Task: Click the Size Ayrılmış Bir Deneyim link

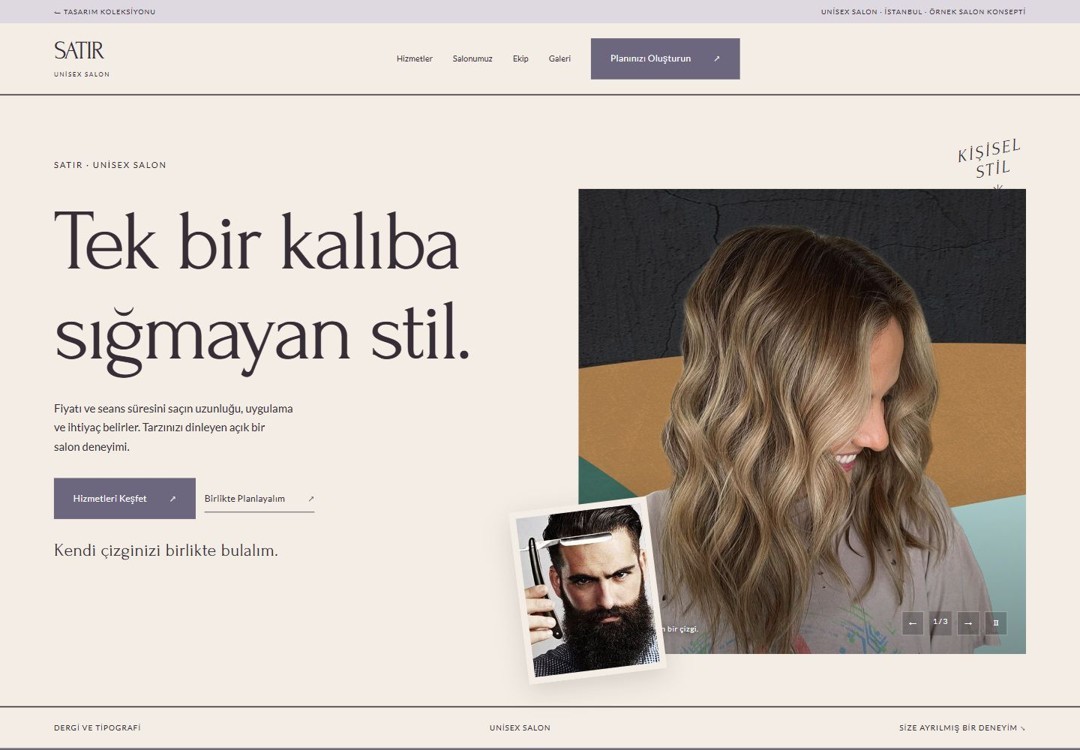Action: [962, 727]
